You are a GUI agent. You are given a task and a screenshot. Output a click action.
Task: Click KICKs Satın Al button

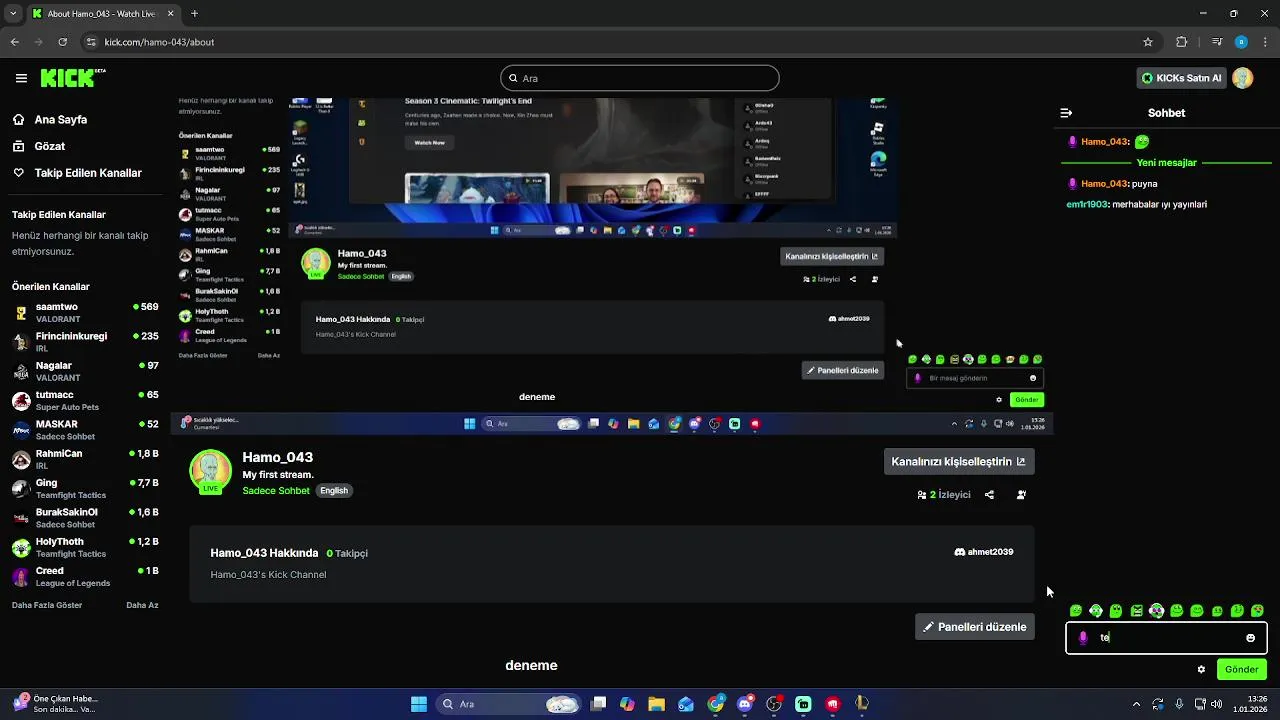(1181, 78)
